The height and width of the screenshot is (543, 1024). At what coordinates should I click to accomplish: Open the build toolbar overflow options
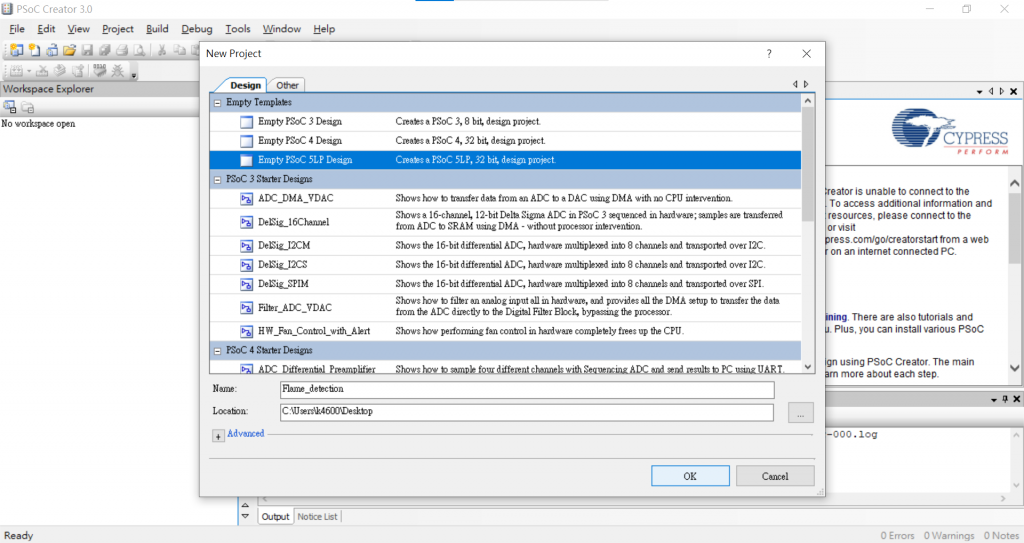pyautogui.click(x=134, y=76)
